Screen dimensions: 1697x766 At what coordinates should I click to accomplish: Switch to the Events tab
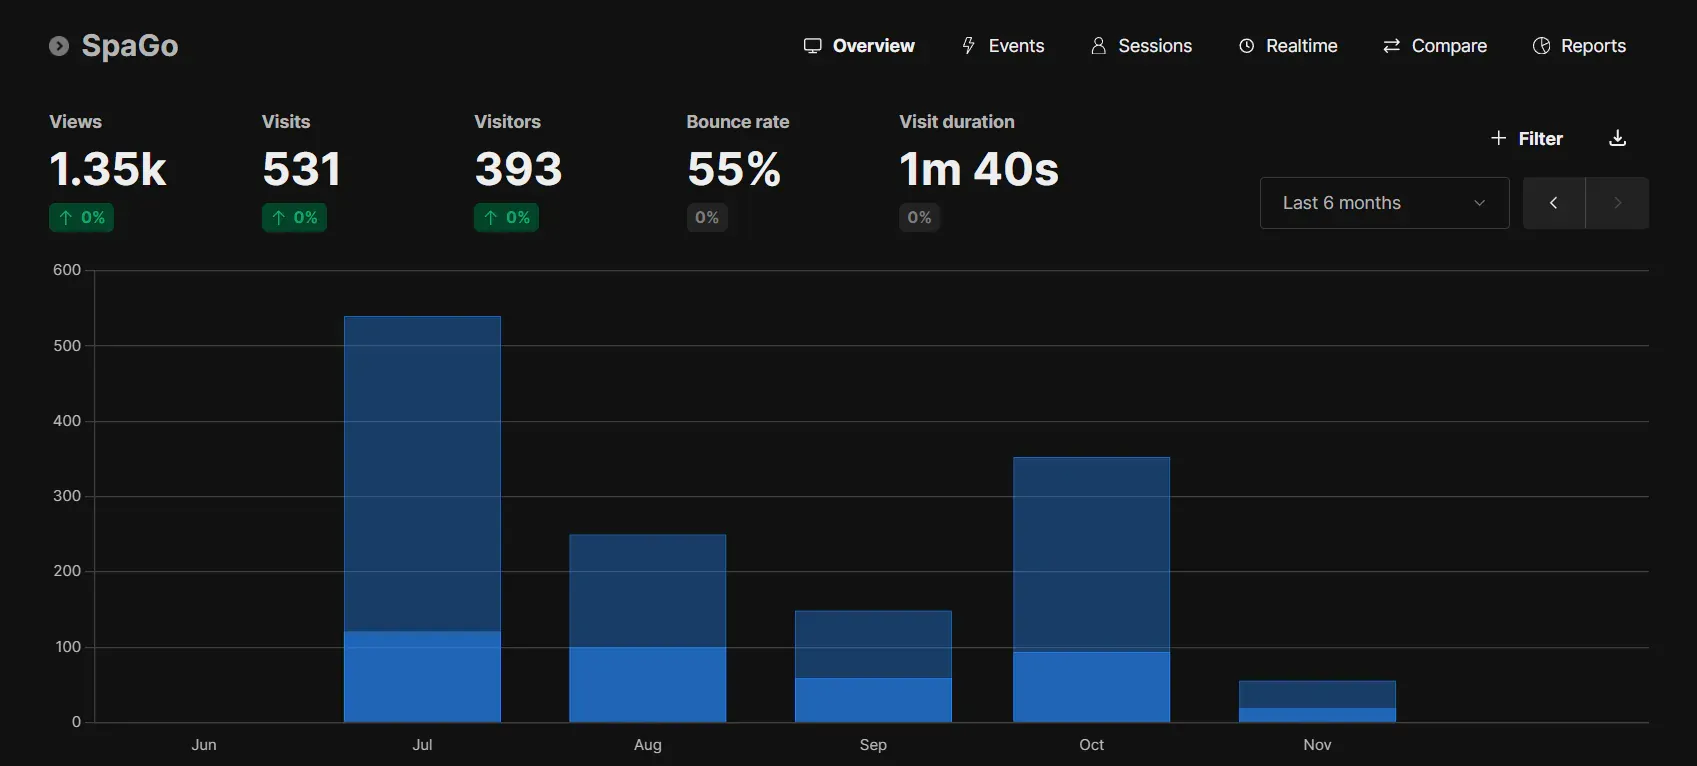[x=1002, y=46]
